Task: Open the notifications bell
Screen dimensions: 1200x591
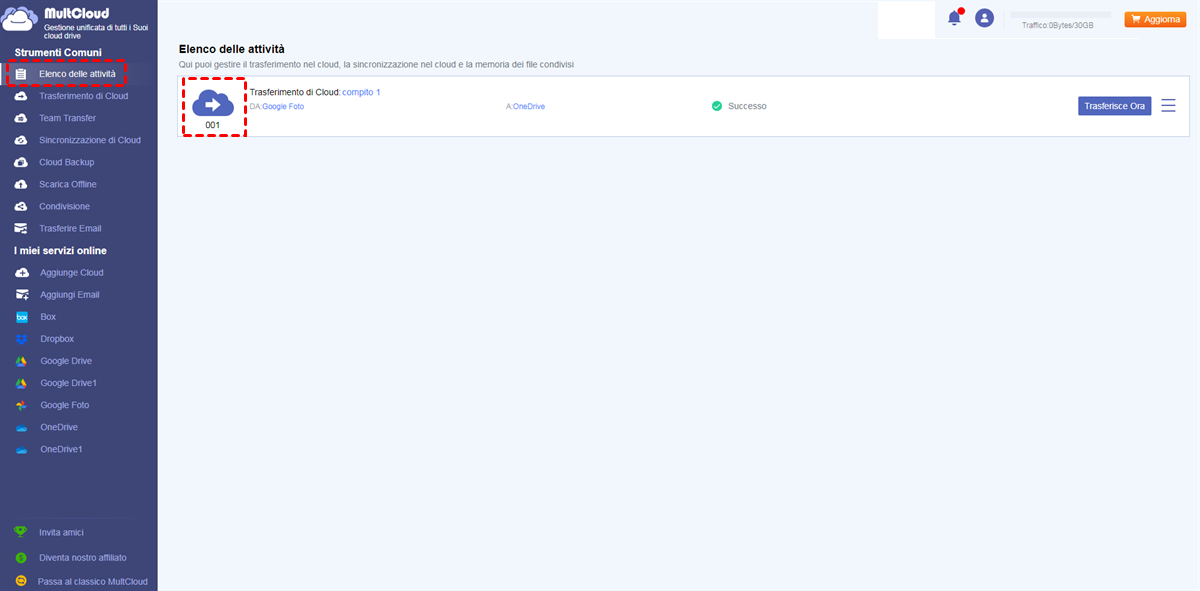Action: (x=955, y=17)
